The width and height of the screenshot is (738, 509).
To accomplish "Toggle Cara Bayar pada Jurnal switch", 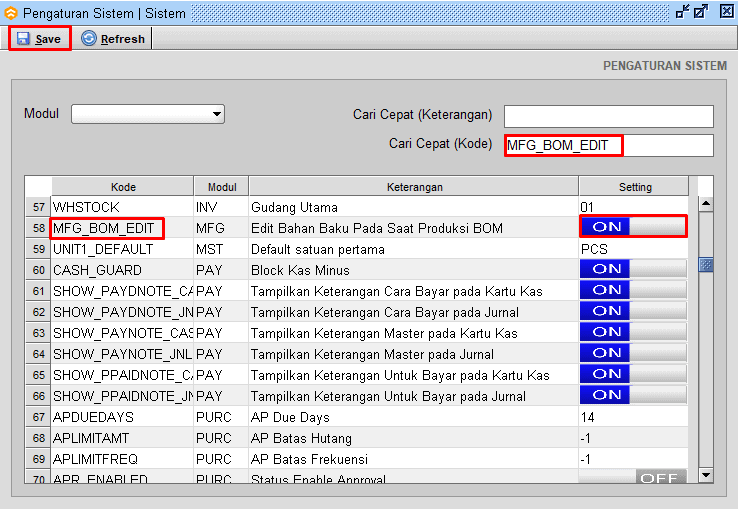I will click(633, 311).
